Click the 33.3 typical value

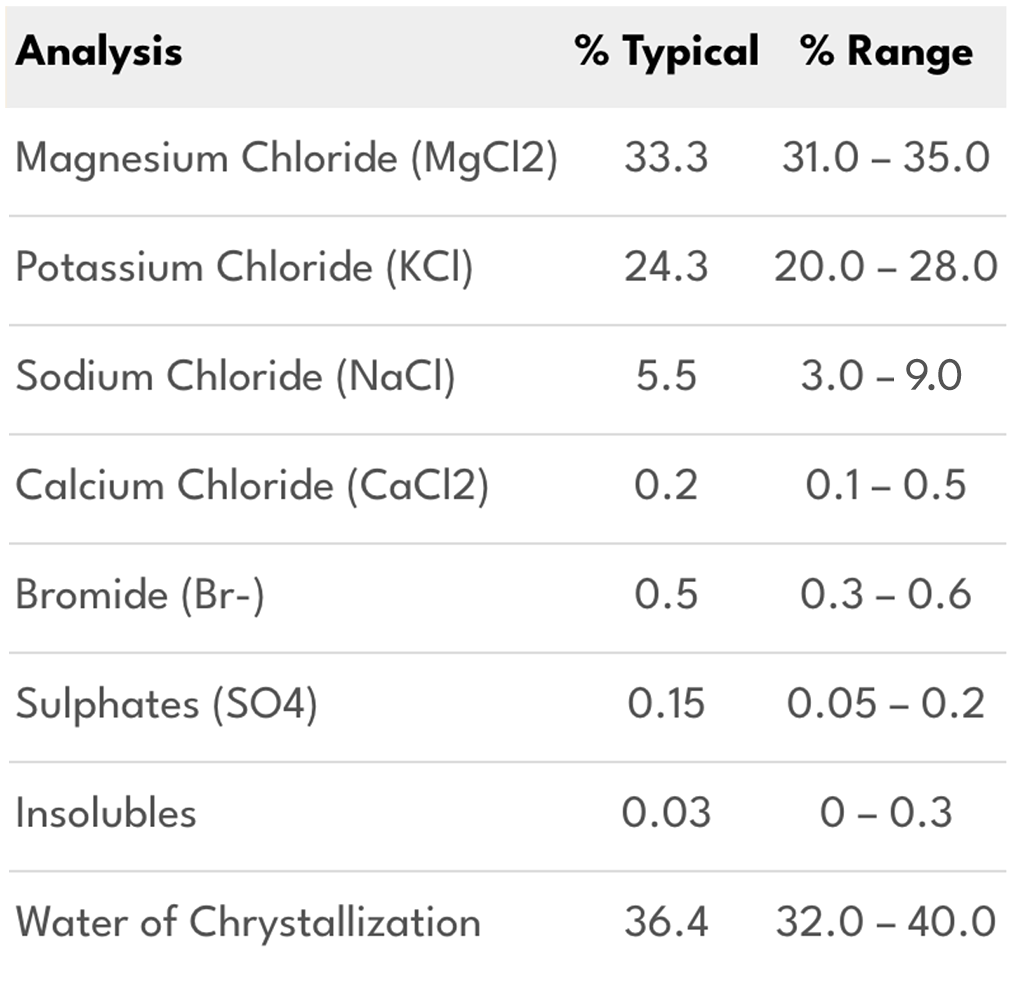(x=666, y=159)
